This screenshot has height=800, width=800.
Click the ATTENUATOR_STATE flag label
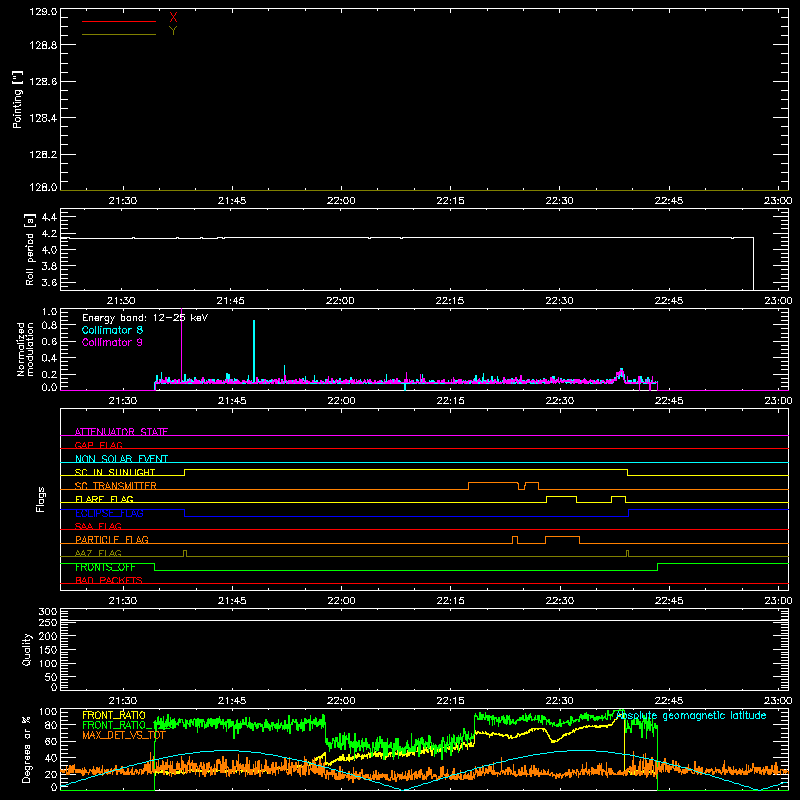click(121, 432)
